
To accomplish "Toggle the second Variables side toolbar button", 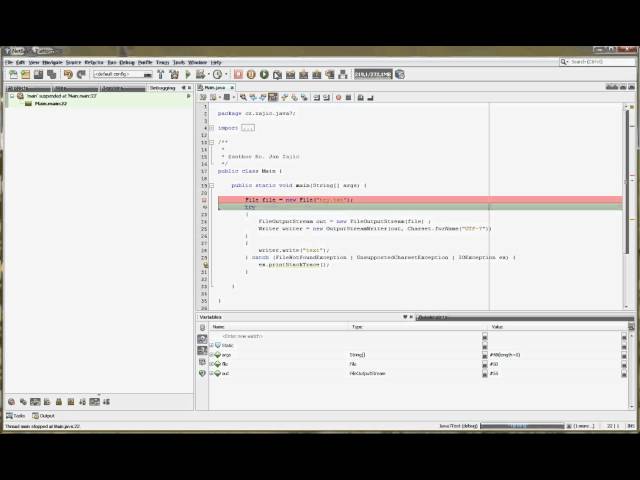I will click(x=202, y=339).
